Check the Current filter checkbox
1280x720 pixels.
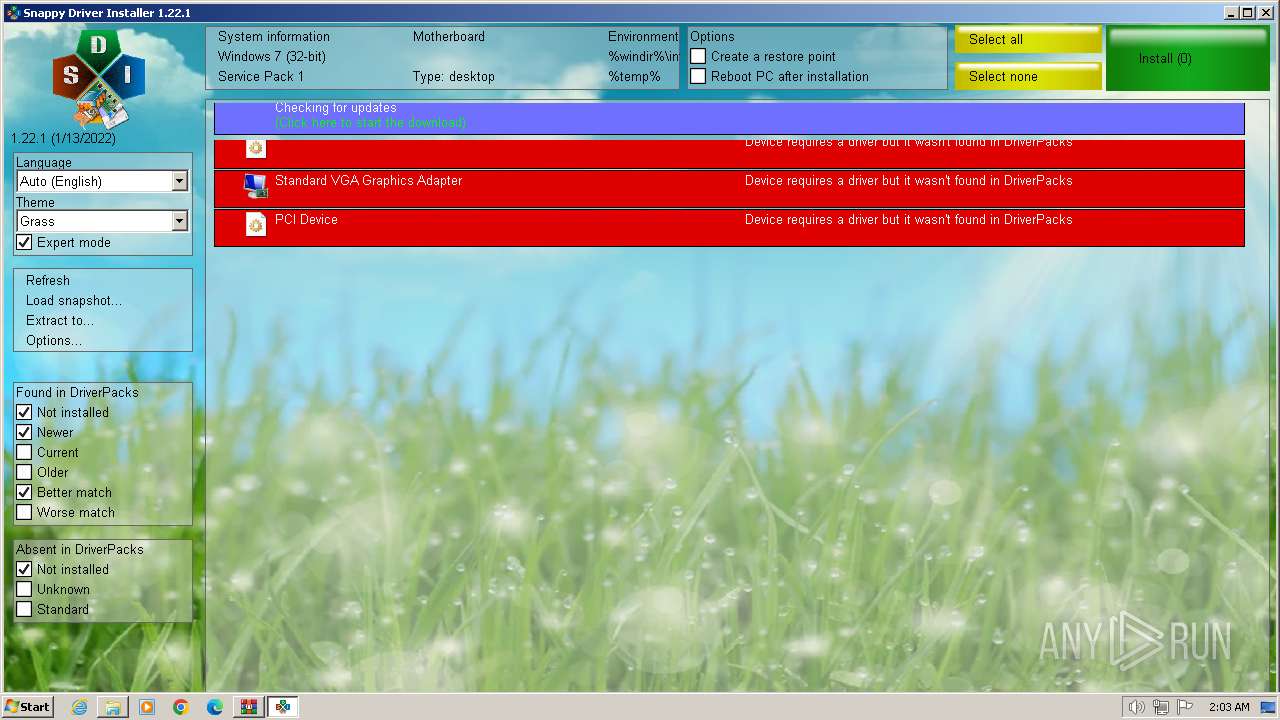(x=24, y=452)
